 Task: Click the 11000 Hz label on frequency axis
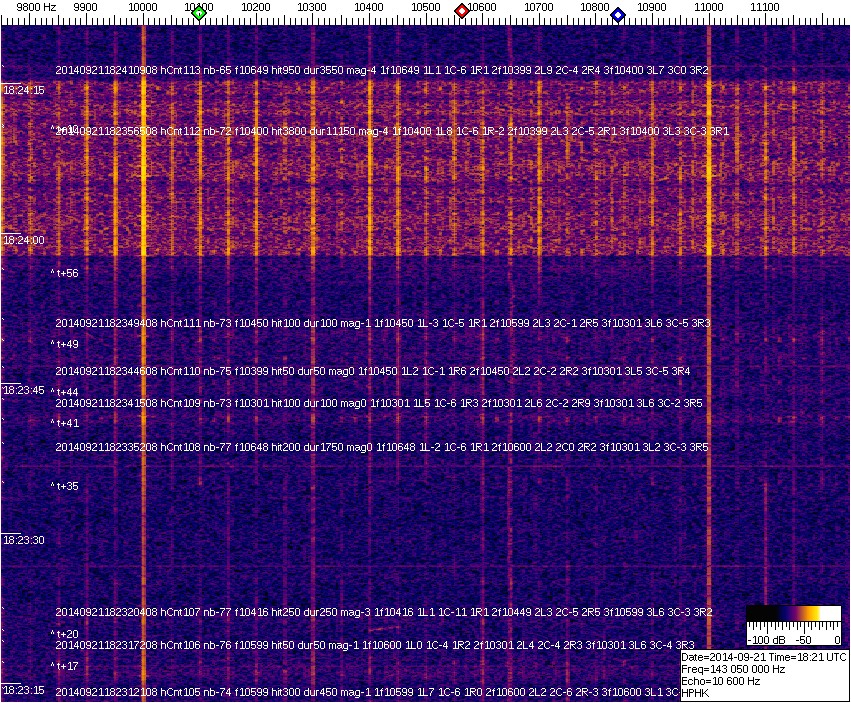(709, 7)
